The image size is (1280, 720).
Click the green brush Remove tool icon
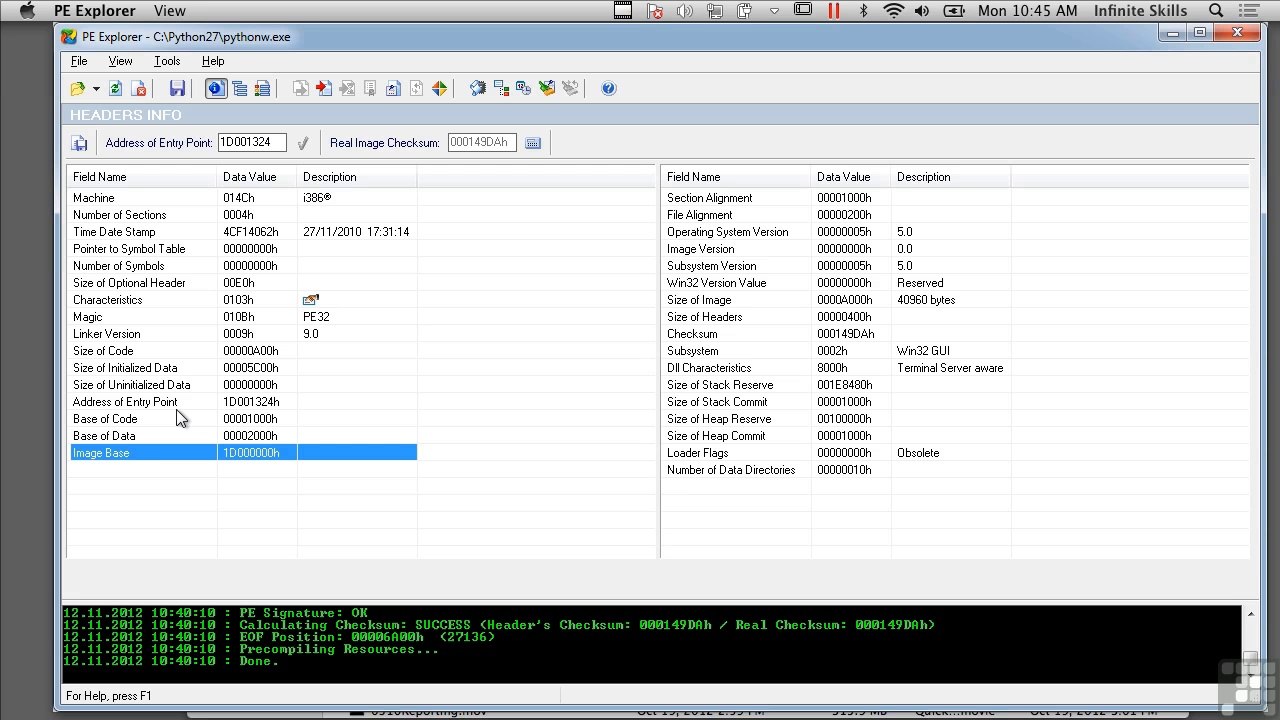pyautogui.click(x=547, y=89)
